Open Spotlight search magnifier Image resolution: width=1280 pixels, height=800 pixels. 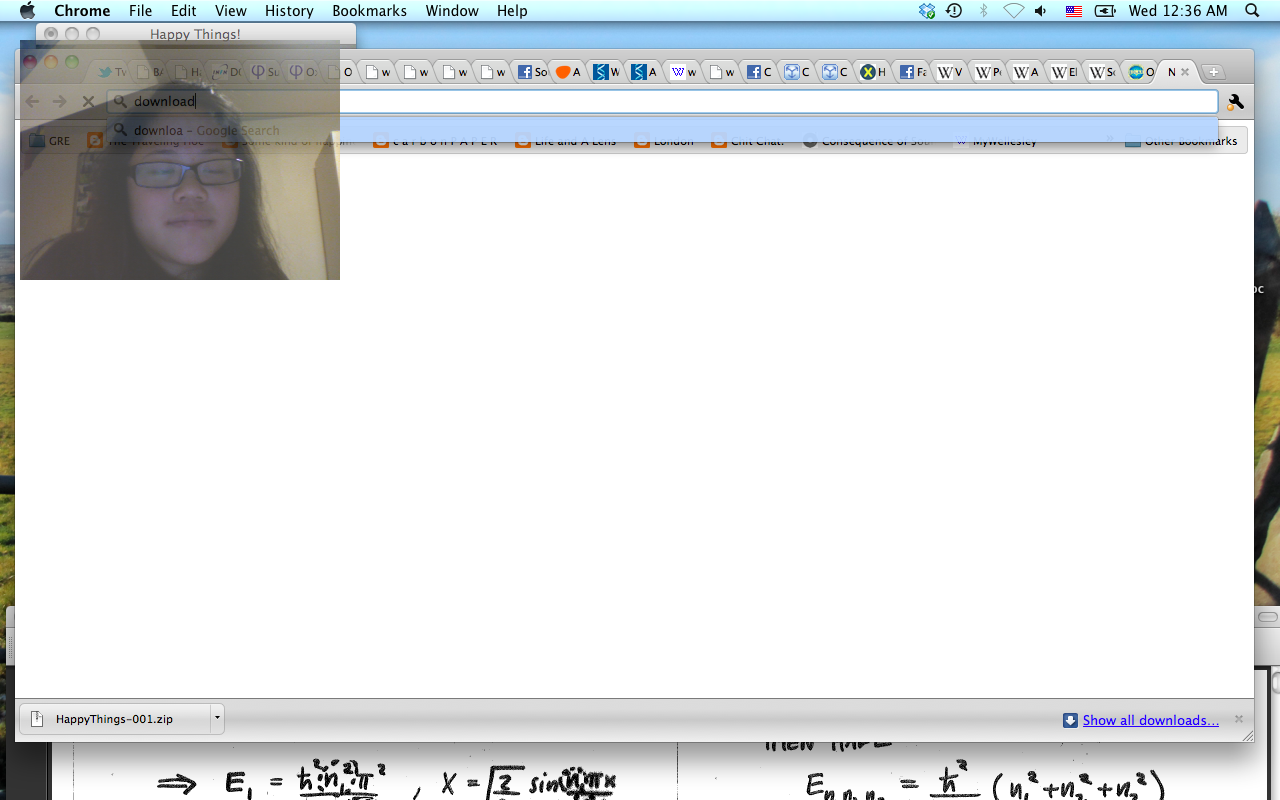pos(1252,11)
